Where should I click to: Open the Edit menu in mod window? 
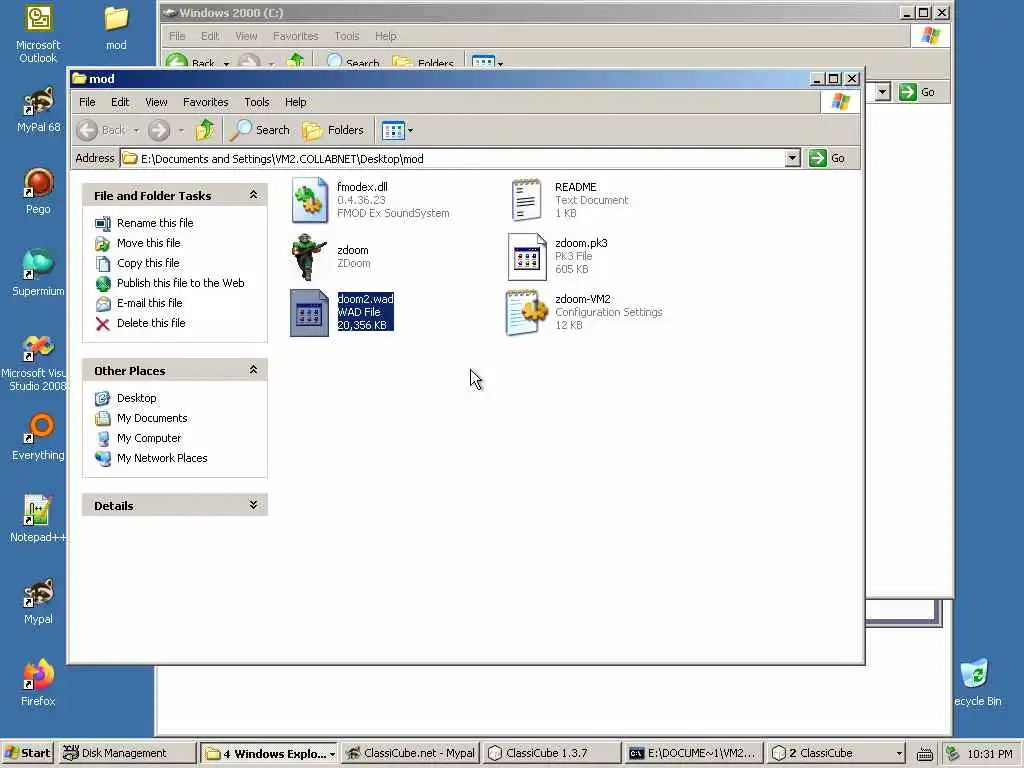click(x=120, y=102)
